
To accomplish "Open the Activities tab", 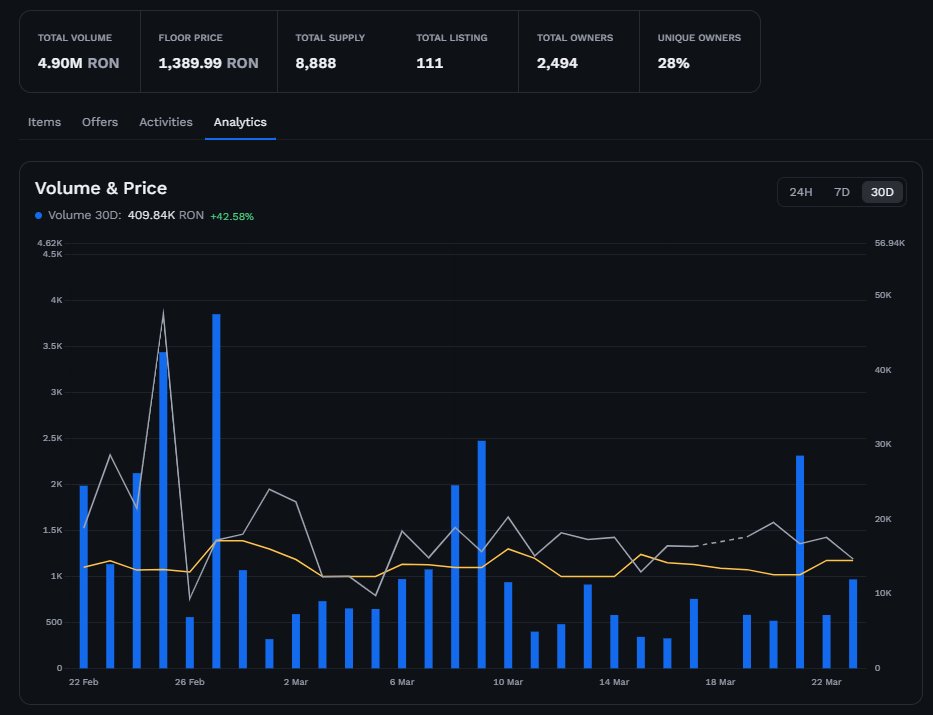I will pyautogui.click(x=166, y=122).
